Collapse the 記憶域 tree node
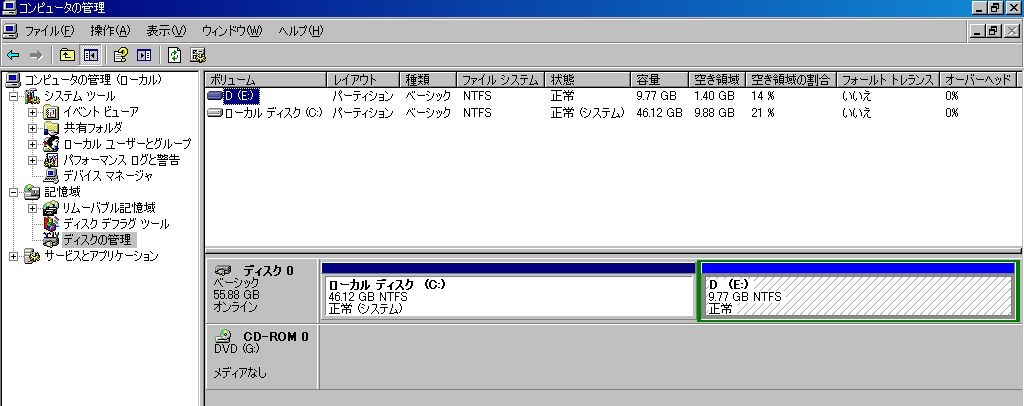Screen dimensions: 1024x406 (x=14, y=192)
